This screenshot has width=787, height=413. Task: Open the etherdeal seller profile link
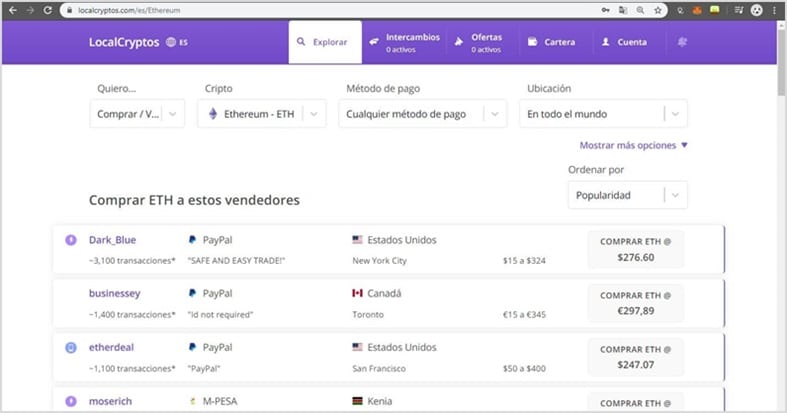click(x=111, y=347)
